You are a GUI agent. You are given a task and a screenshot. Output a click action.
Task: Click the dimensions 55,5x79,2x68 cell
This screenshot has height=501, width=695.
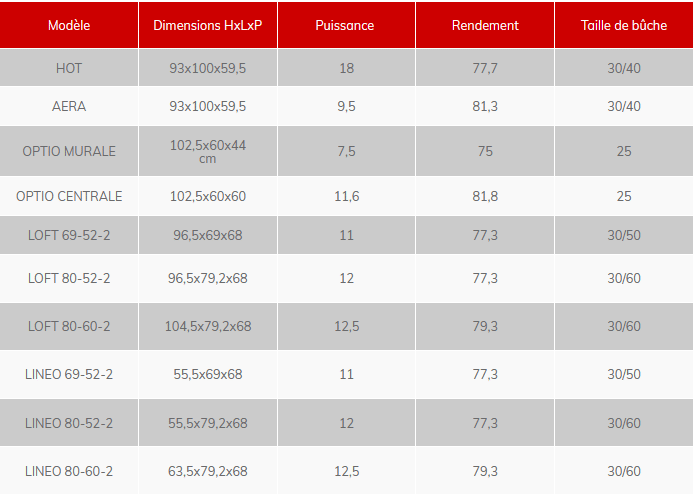(208, 423)
